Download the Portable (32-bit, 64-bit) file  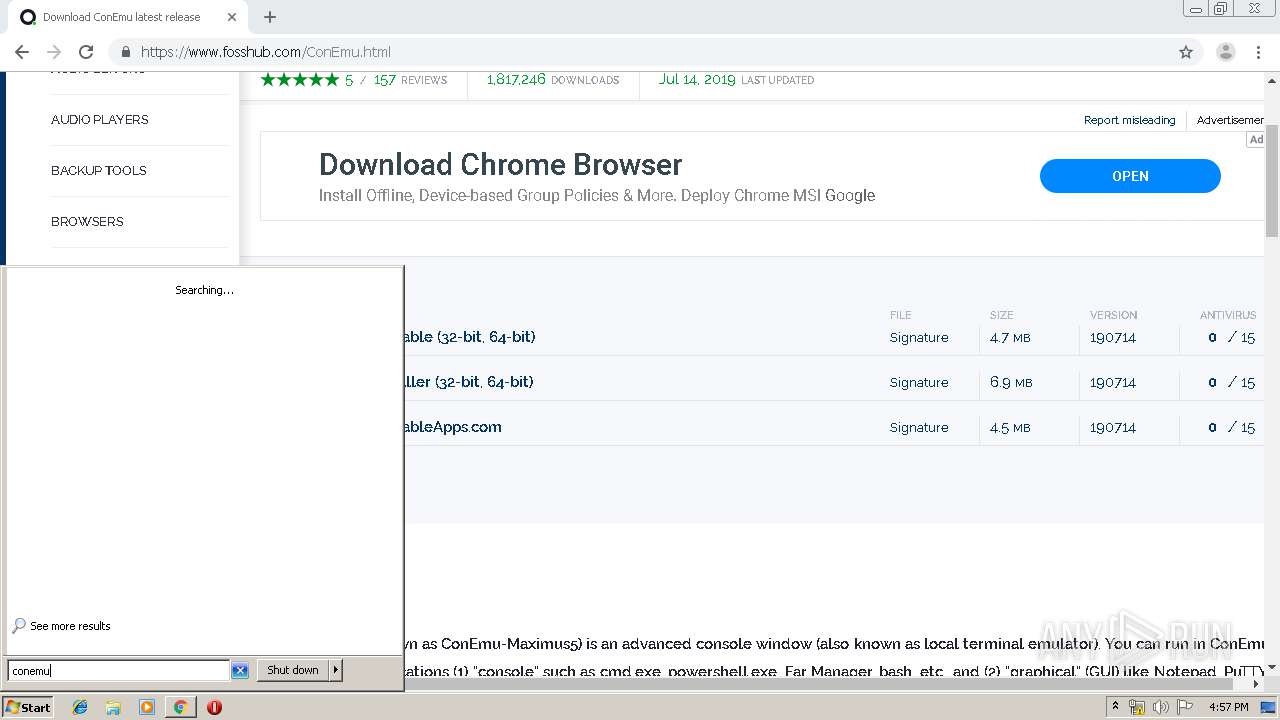tap(470, 337)
